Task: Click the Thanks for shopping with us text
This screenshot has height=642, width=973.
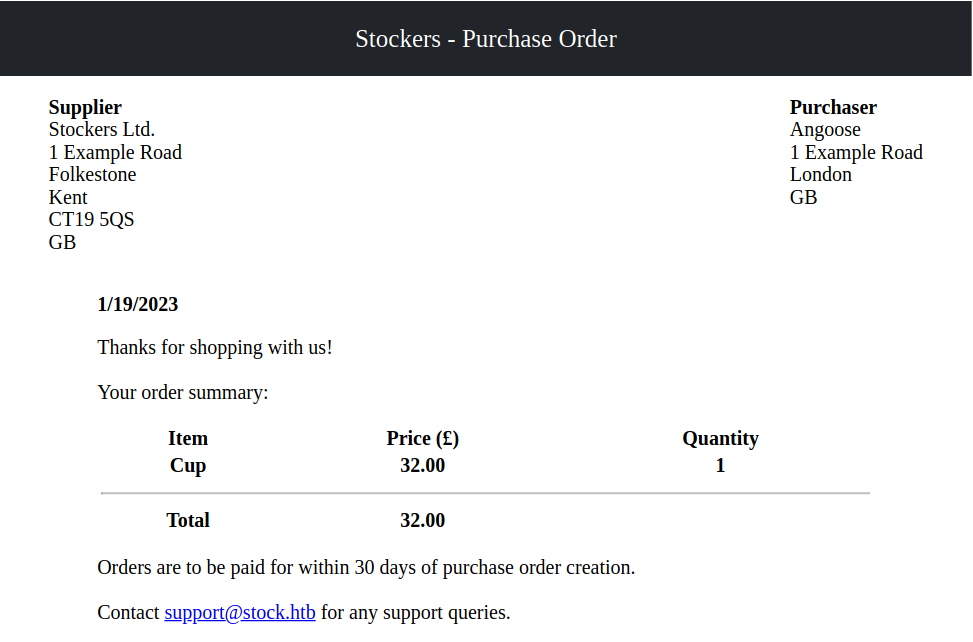Action: click(x=215, y=349)
